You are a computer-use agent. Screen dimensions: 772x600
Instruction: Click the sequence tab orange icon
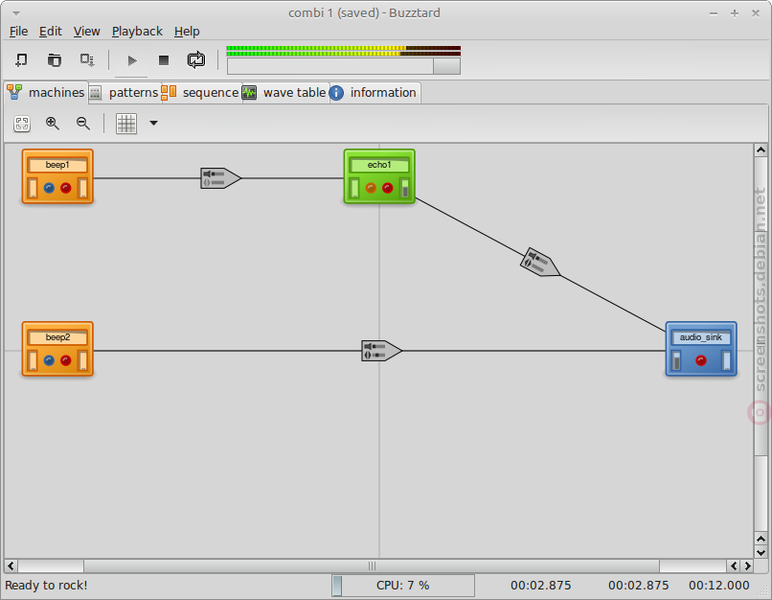click(x=169, y=92)
